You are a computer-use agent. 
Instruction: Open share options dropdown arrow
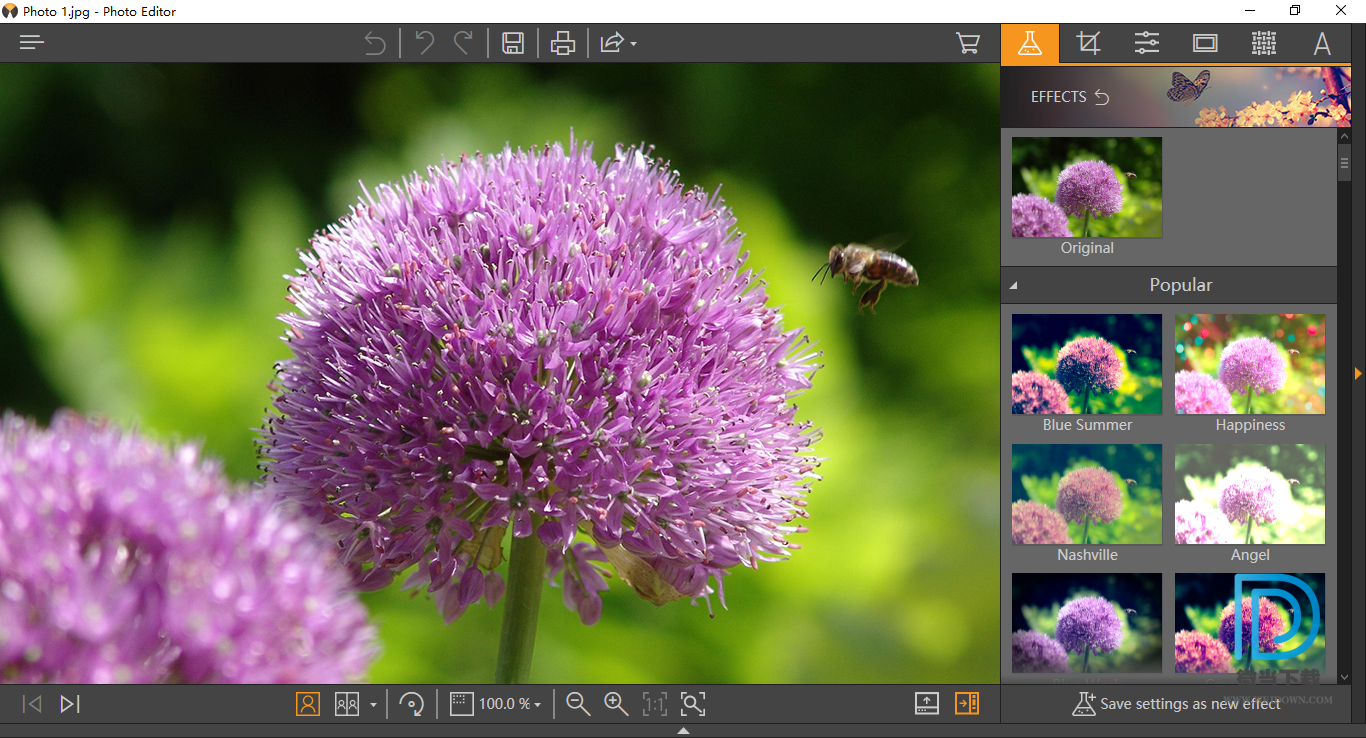[633, 44]
